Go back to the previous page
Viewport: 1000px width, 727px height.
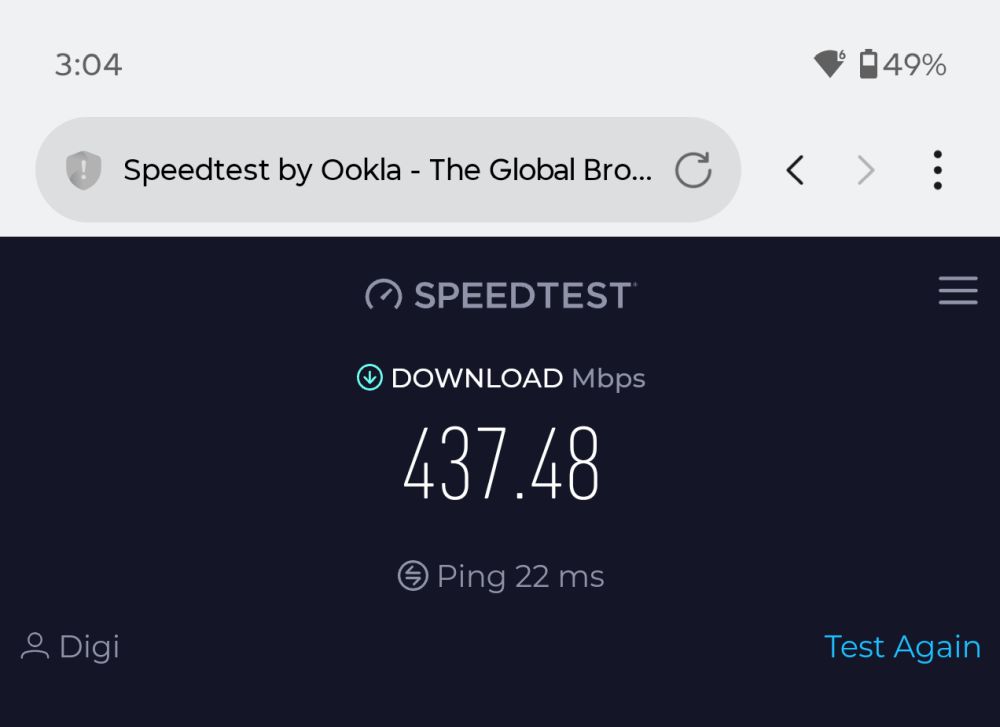[795, 171]
